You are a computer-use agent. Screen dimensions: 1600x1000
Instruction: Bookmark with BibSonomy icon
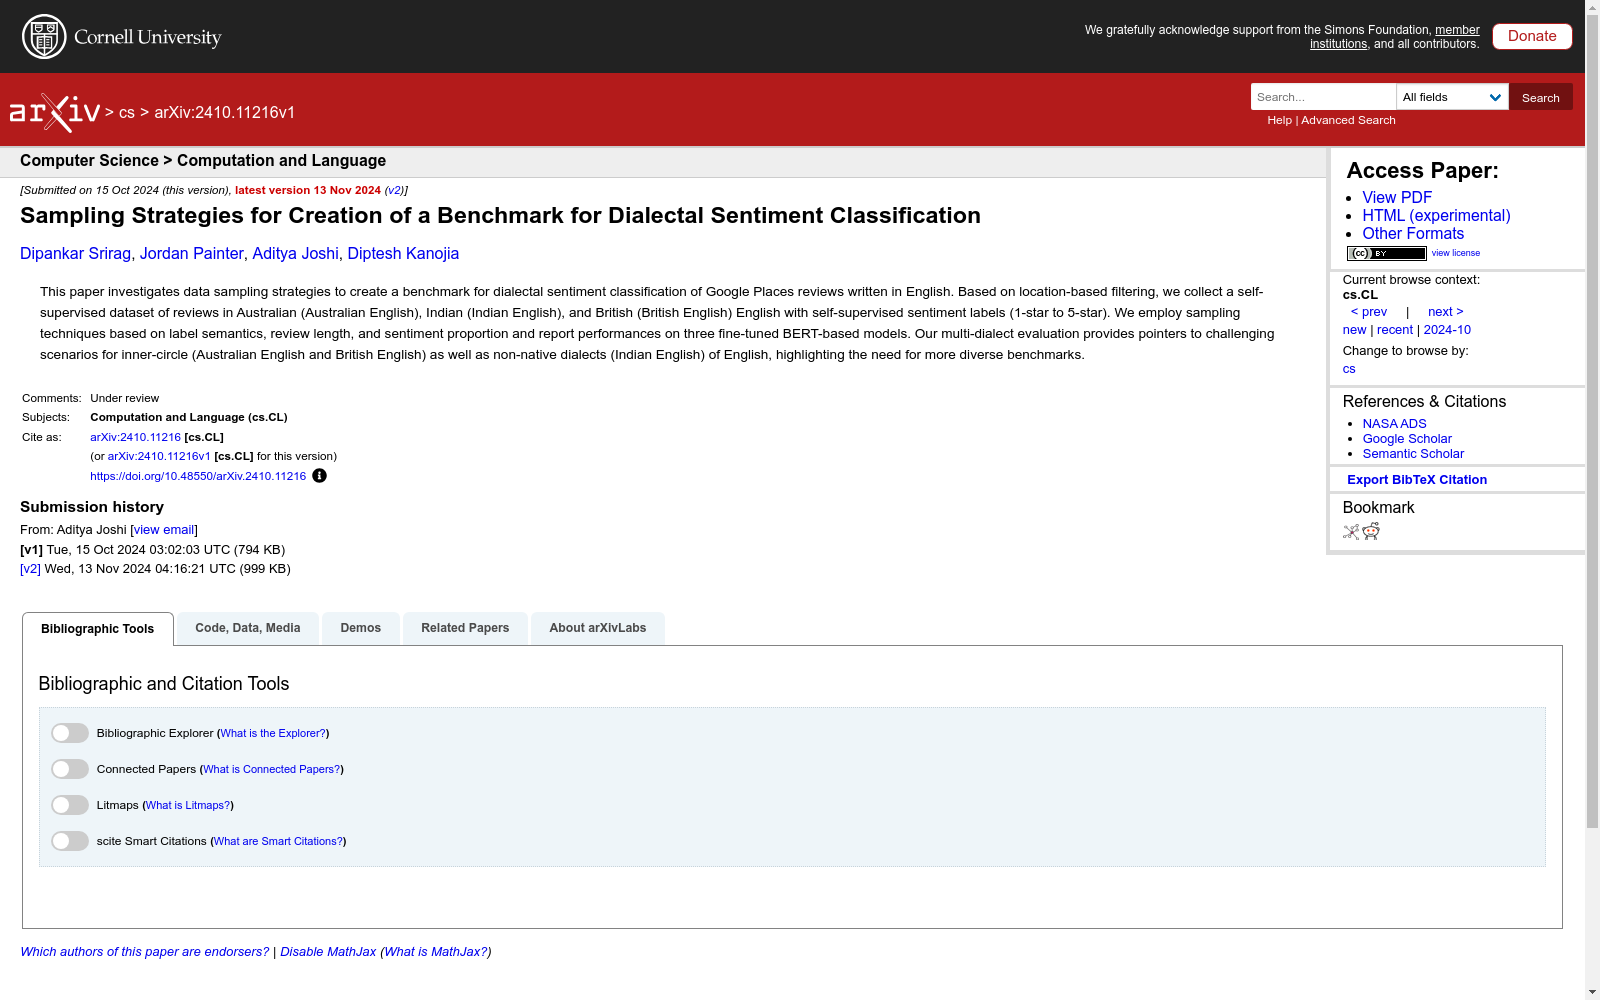click(x=1351, y=532)
